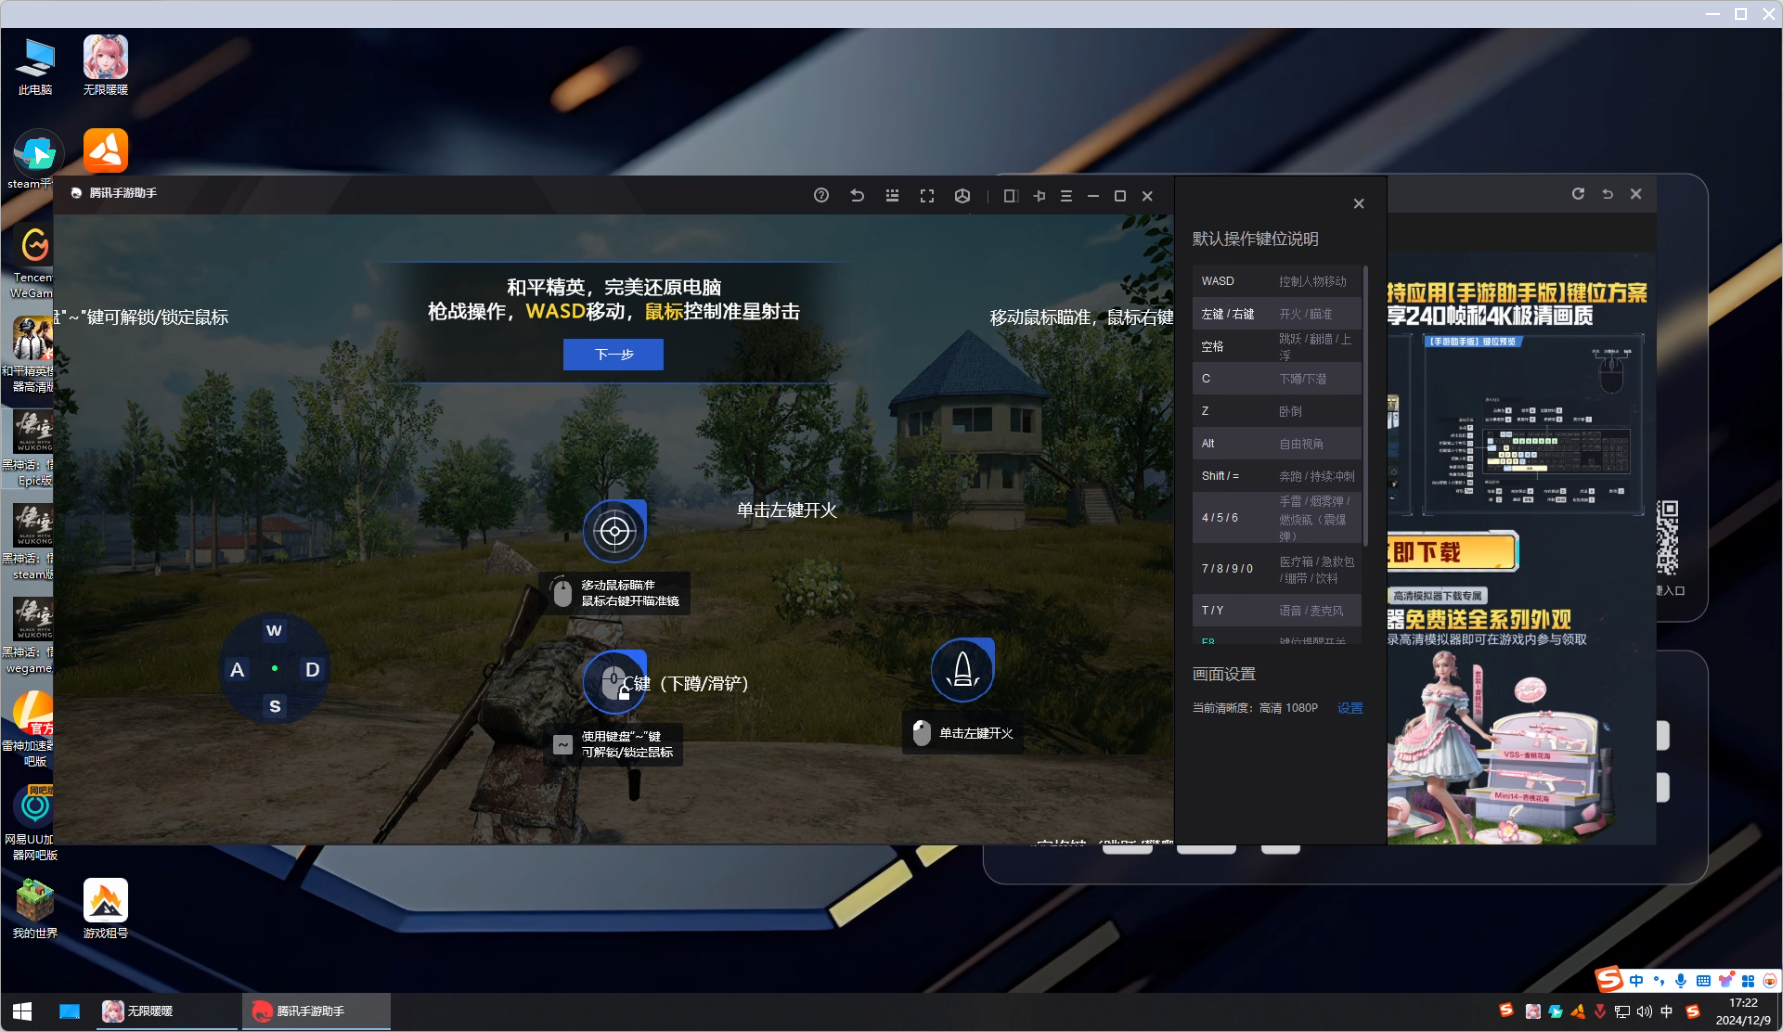Open the keyboard mapping icon in toolbar
The width and height of the screenshot is (1783, 1032).
point(892,196)
